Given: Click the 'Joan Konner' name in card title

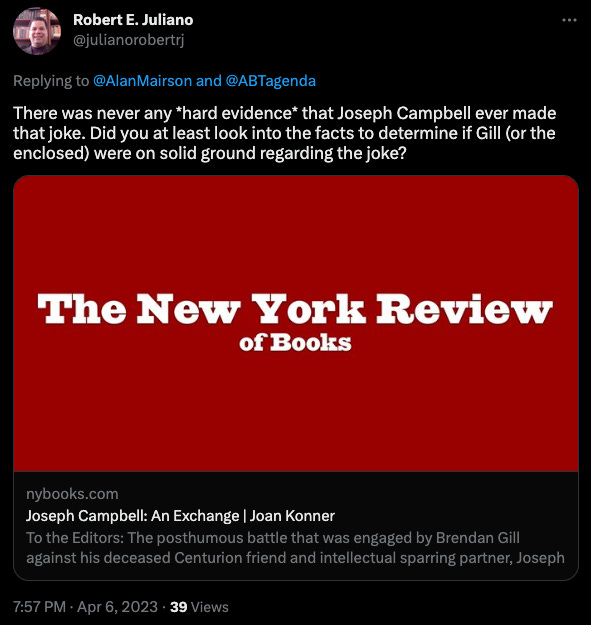Looking at the screenshot, I should pos(292,516).
